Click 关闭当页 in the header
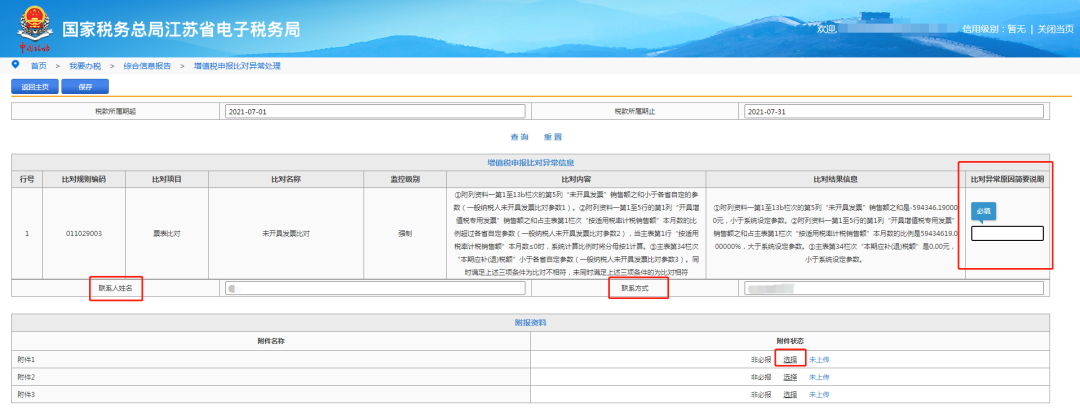Image resolution: width=1080 pixels, height=415 pixels. point(1056,29)
